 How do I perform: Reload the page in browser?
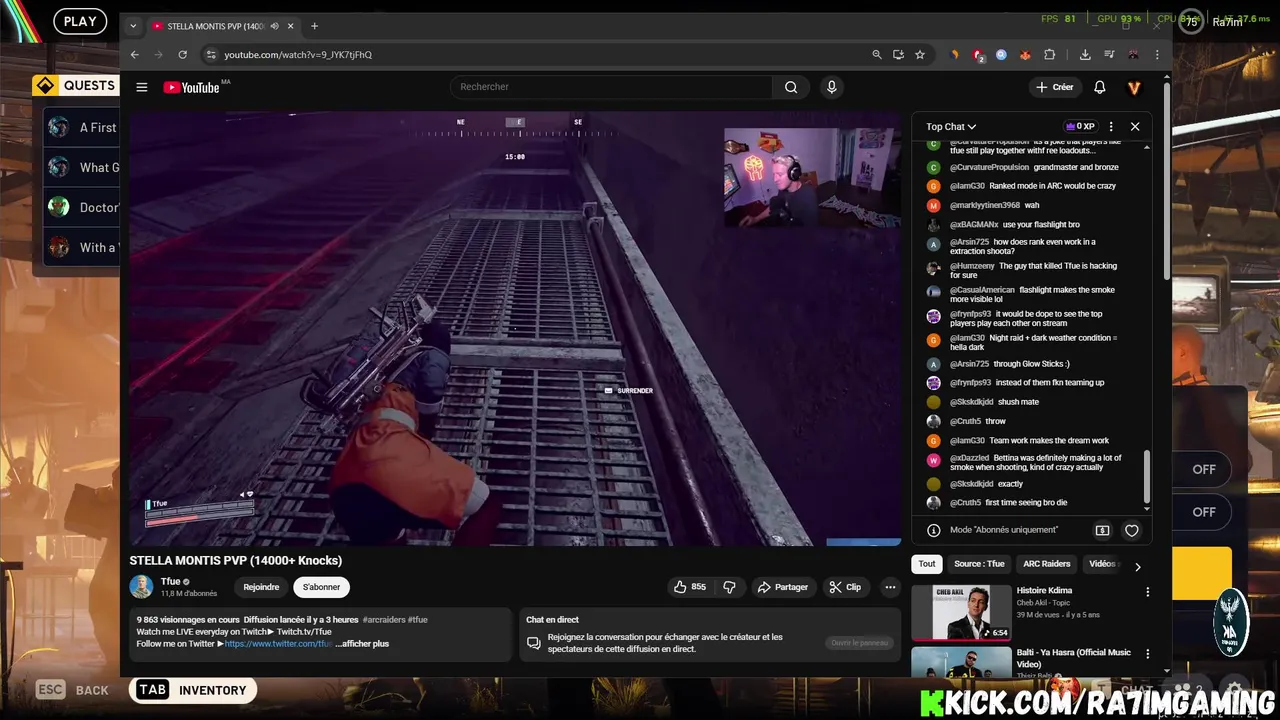coord(182,55)
